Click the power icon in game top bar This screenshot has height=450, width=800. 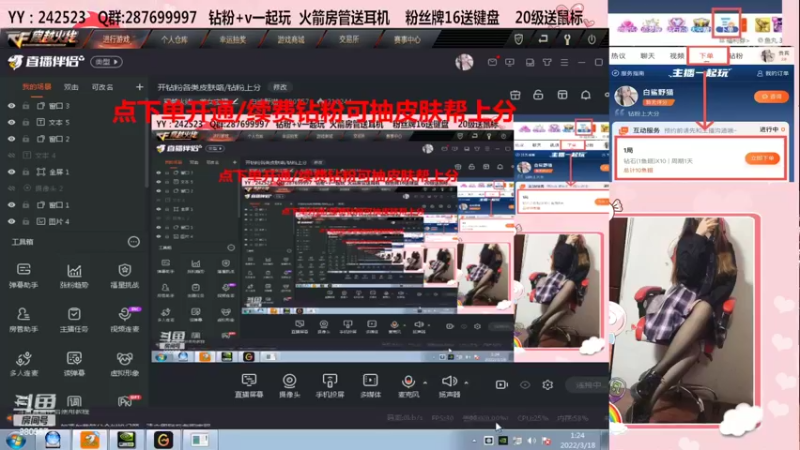pos(591,39)
